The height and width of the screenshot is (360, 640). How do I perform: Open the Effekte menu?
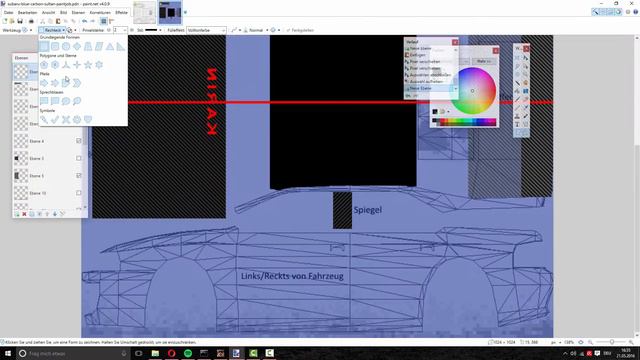coord(122,13)
